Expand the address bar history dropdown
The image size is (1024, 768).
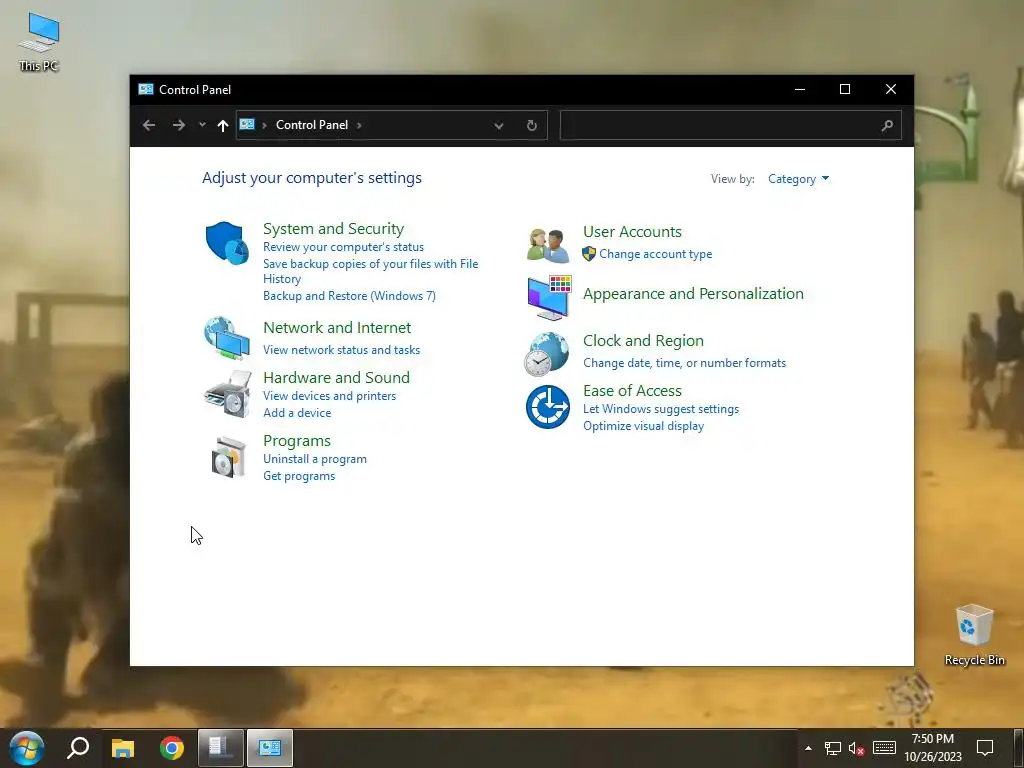tap(499, 125)
